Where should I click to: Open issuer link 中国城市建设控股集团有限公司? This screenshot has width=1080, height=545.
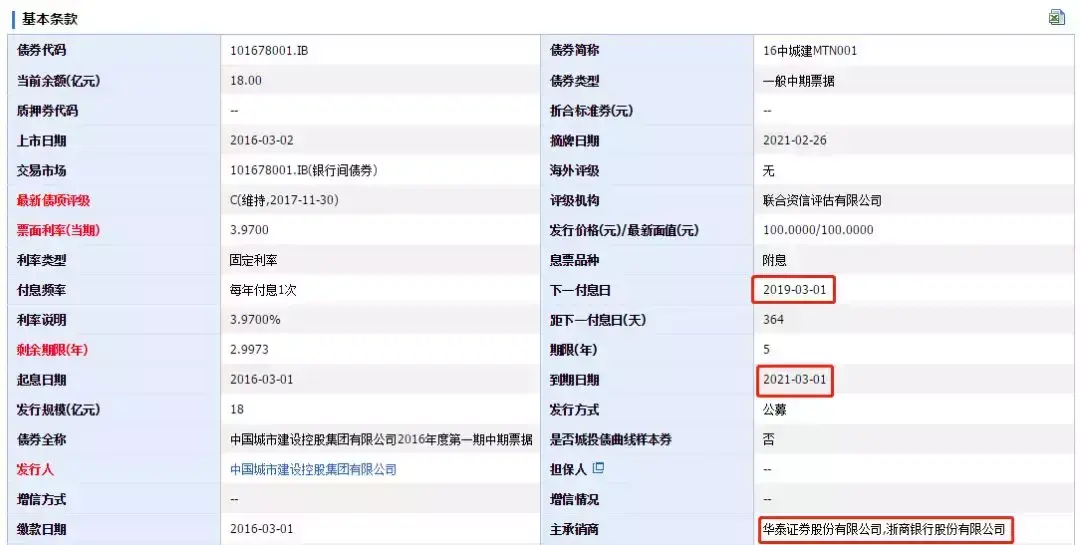click(x=313, y=469)
